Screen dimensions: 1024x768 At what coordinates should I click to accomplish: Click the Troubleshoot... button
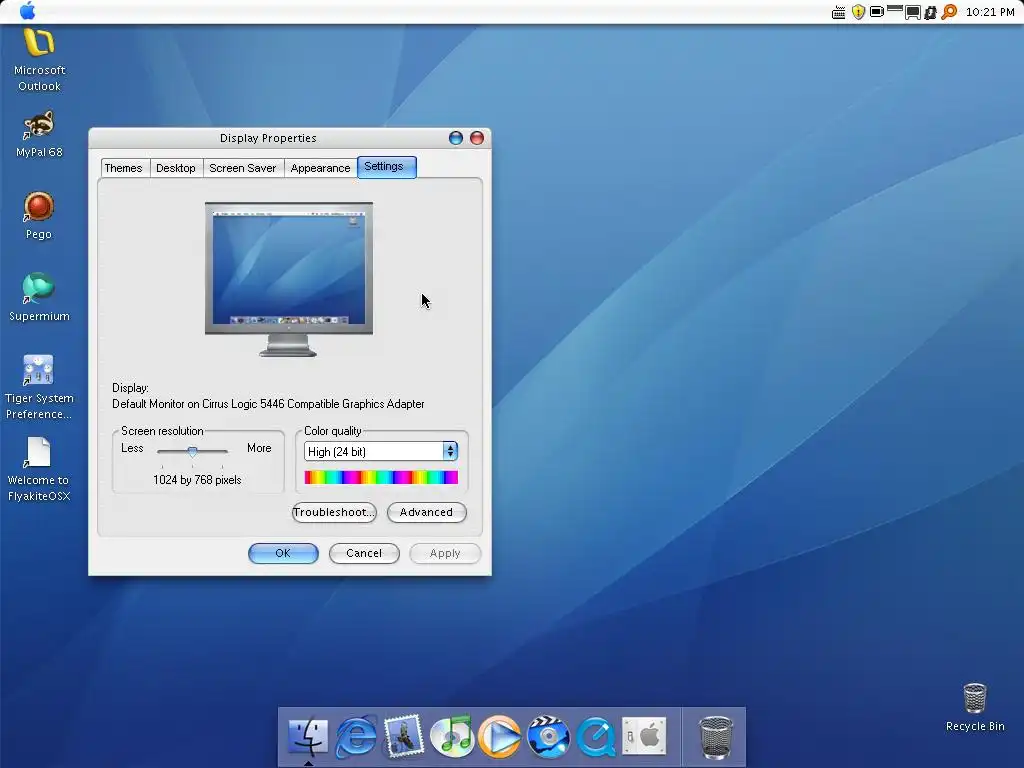pos(334,512)
